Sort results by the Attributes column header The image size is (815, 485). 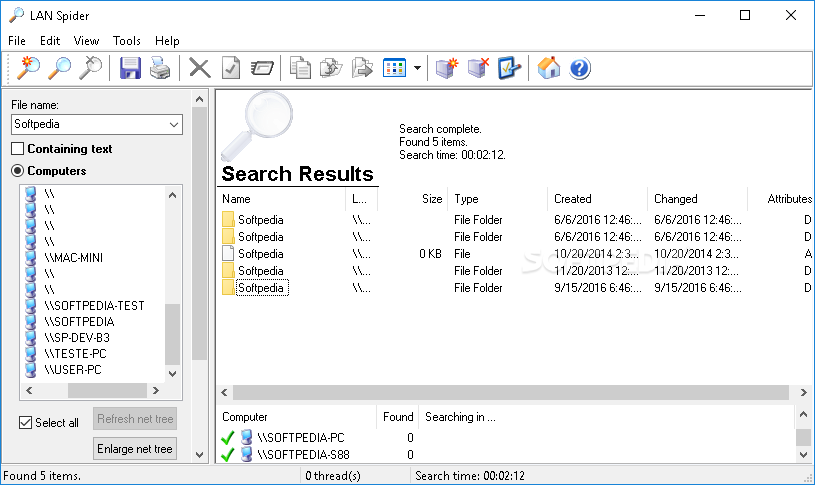pyautogui.click(x=781, y=199)
